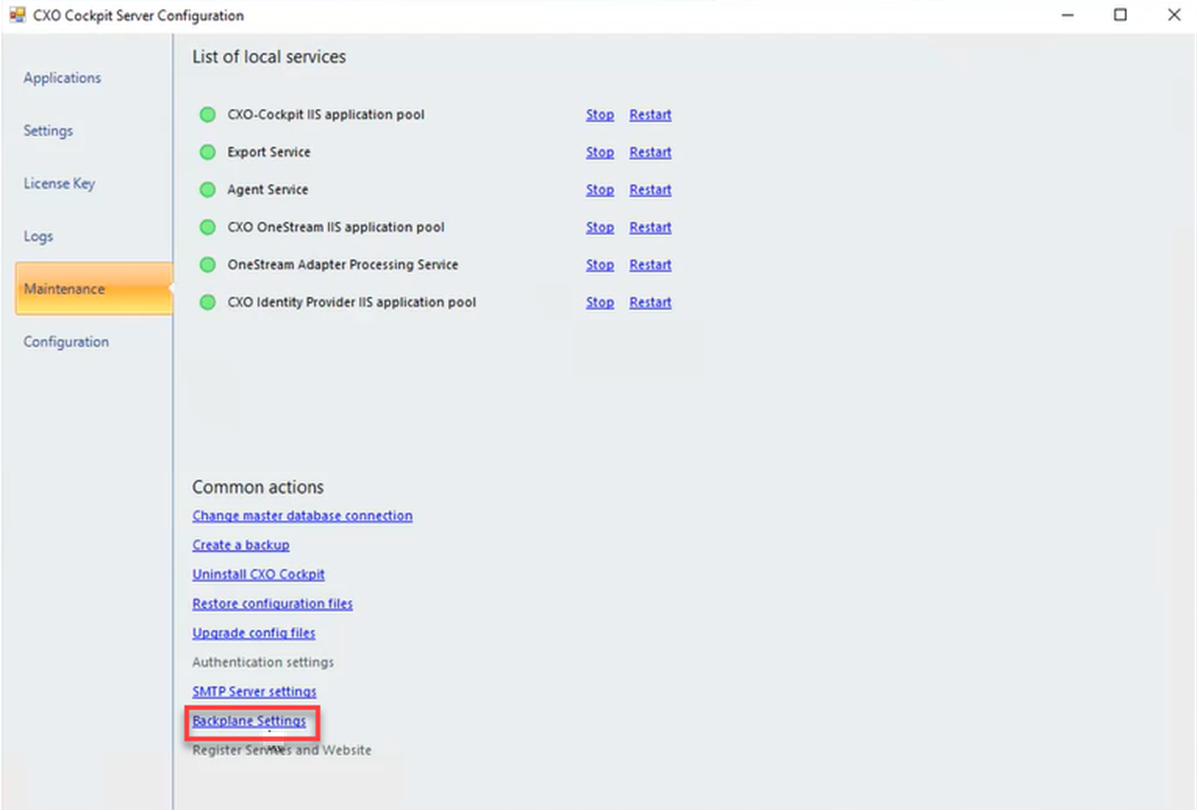The height and width of the screenshot is (810, 1200).
Task: Click CXO Identity Provider status indicator
Action: [x=208, y=302]
